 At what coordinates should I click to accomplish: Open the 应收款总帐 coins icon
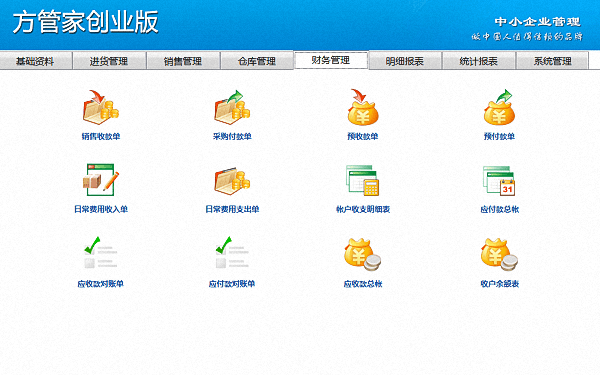pos(363,254)
